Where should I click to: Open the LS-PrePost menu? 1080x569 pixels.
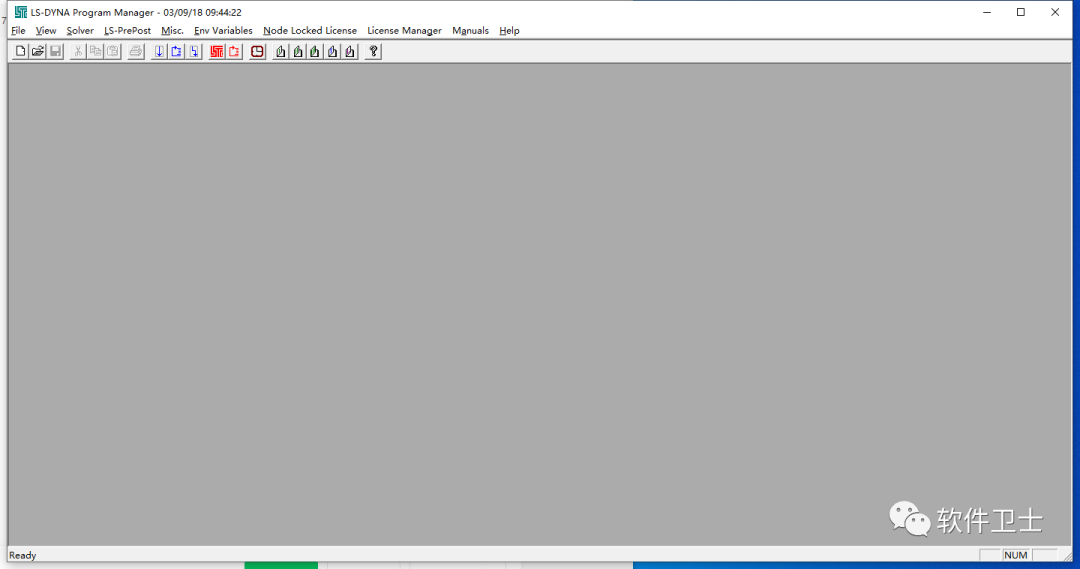tap(127, 30)
